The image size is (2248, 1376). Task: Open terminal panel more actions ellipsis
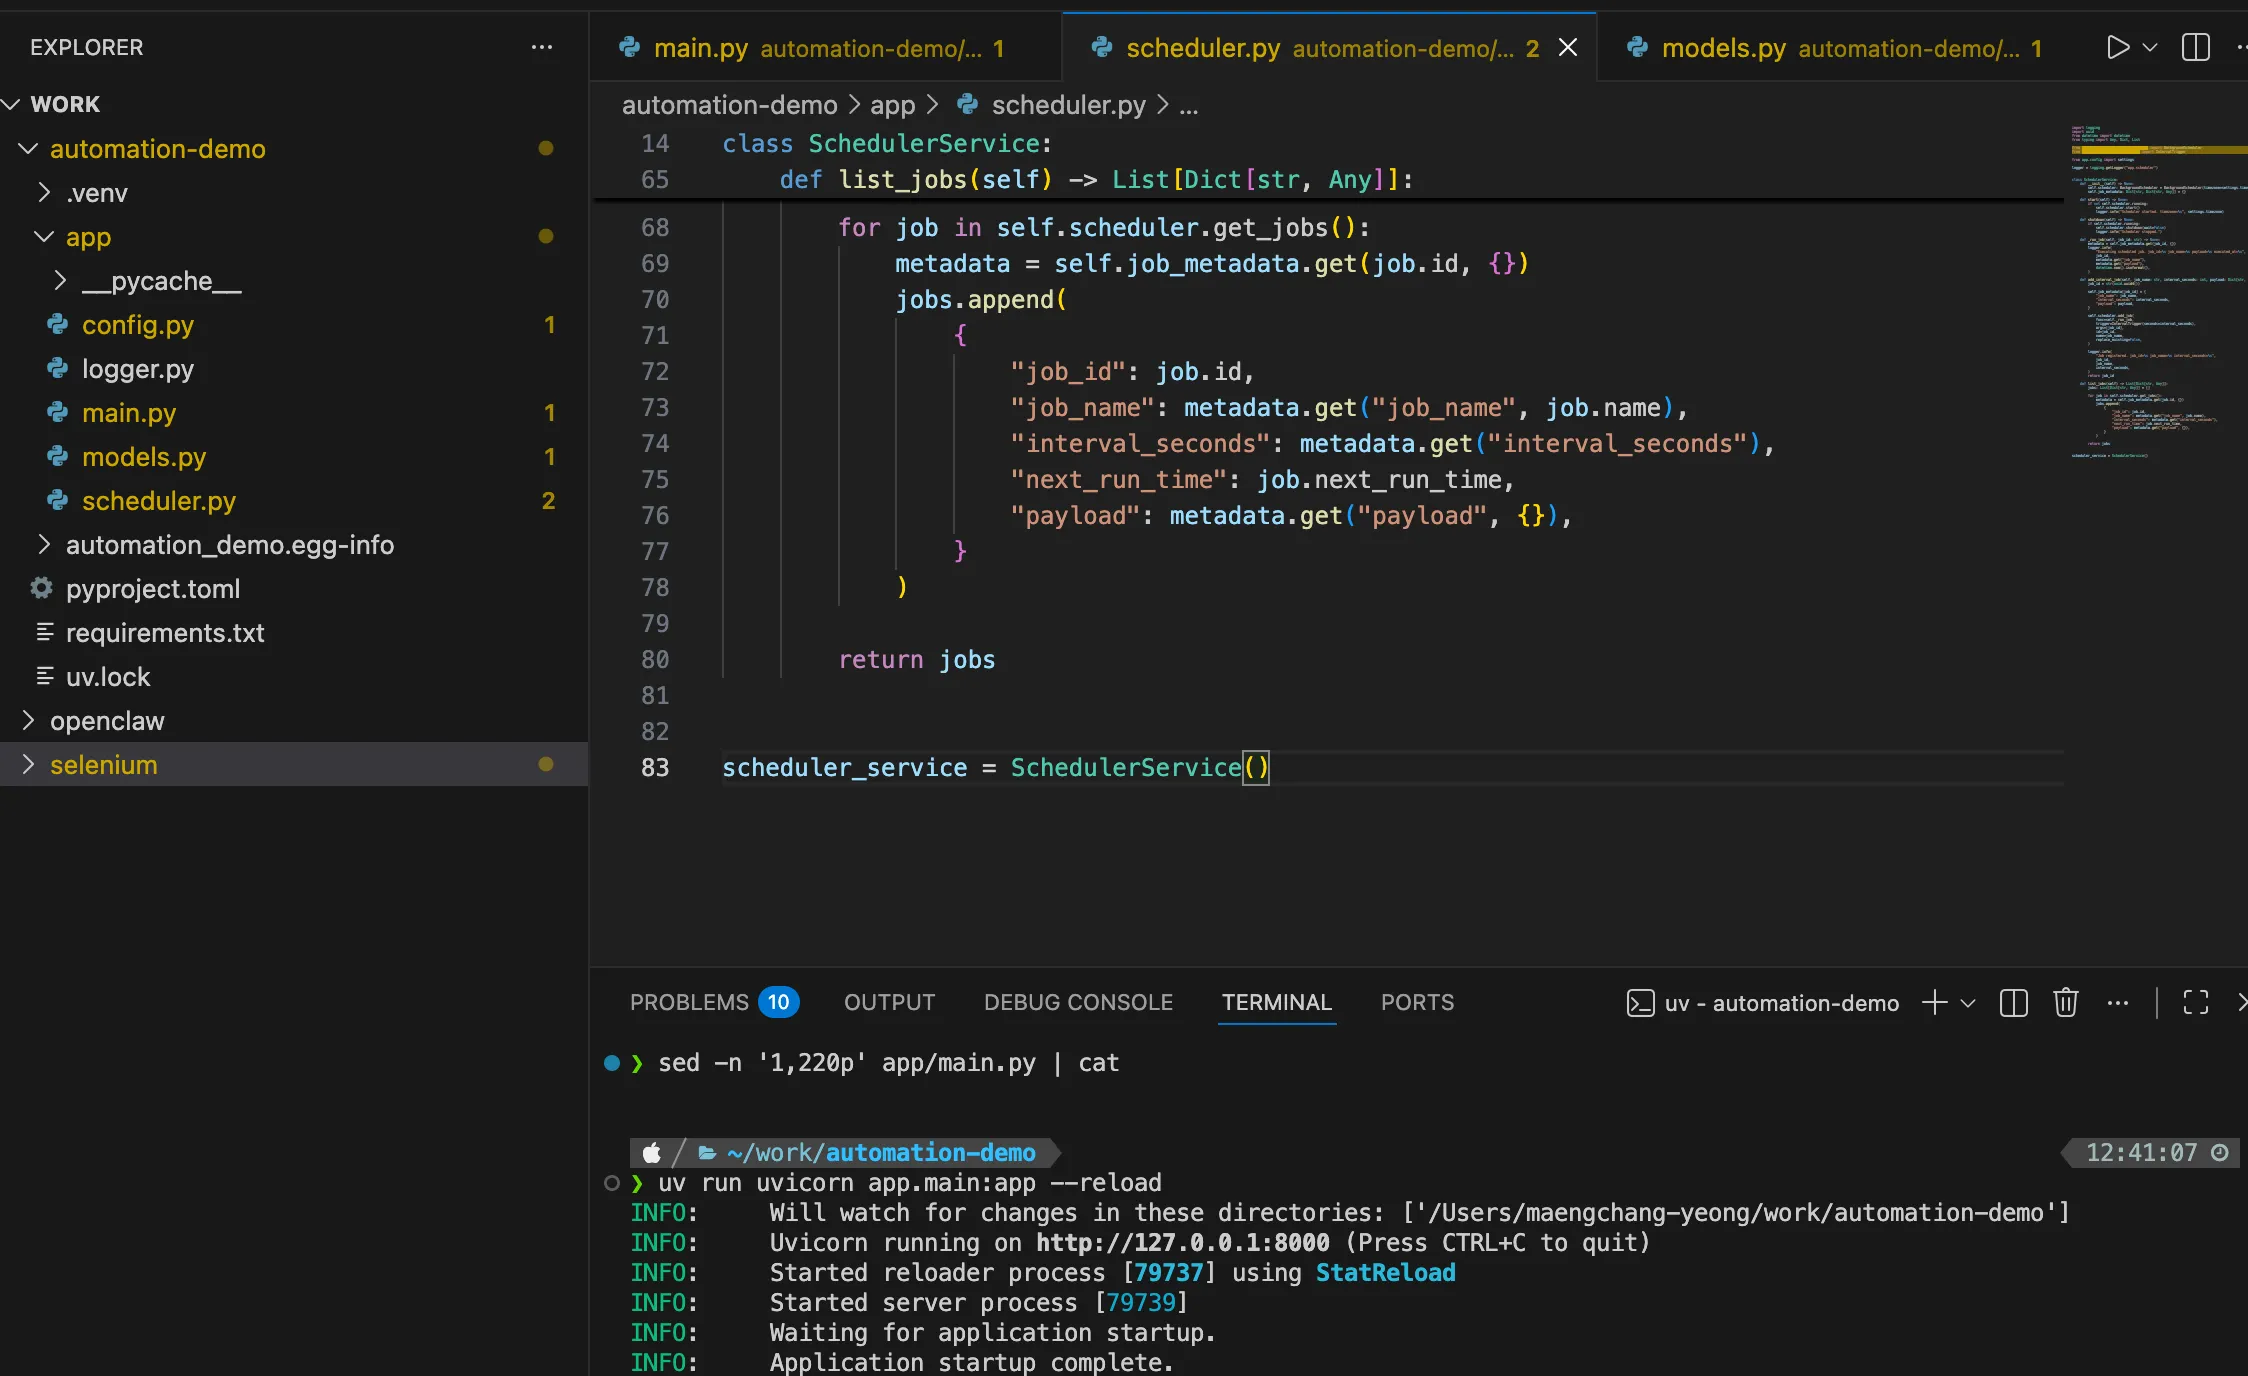2117,1002
